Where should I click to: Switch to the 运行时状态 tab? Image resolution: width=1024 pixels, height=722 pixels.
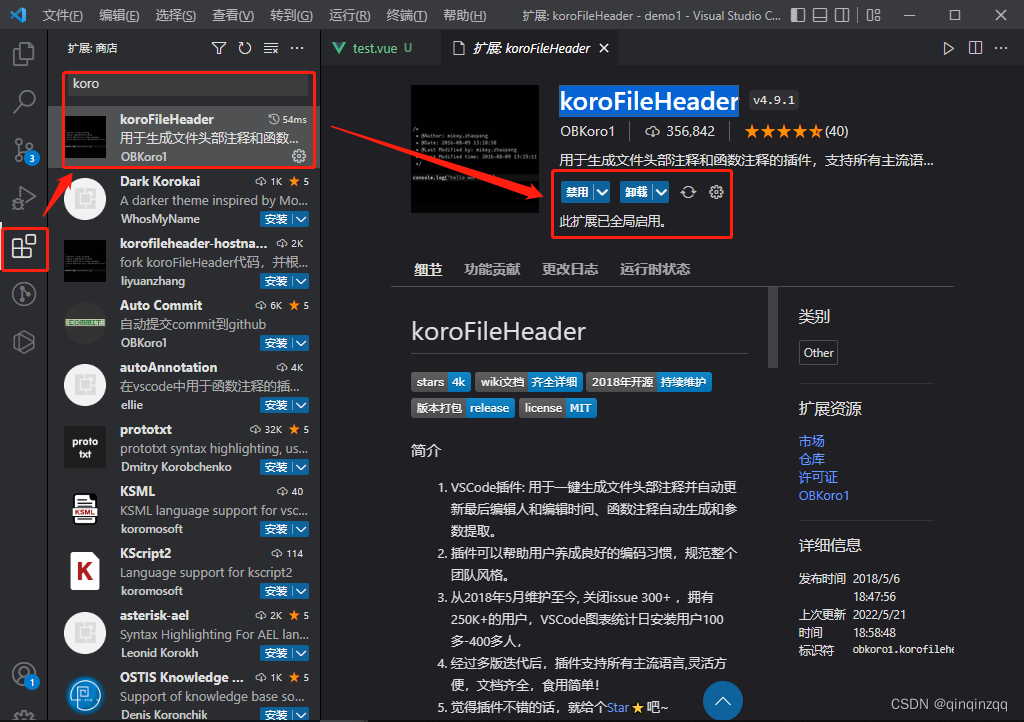pos(654,269)
